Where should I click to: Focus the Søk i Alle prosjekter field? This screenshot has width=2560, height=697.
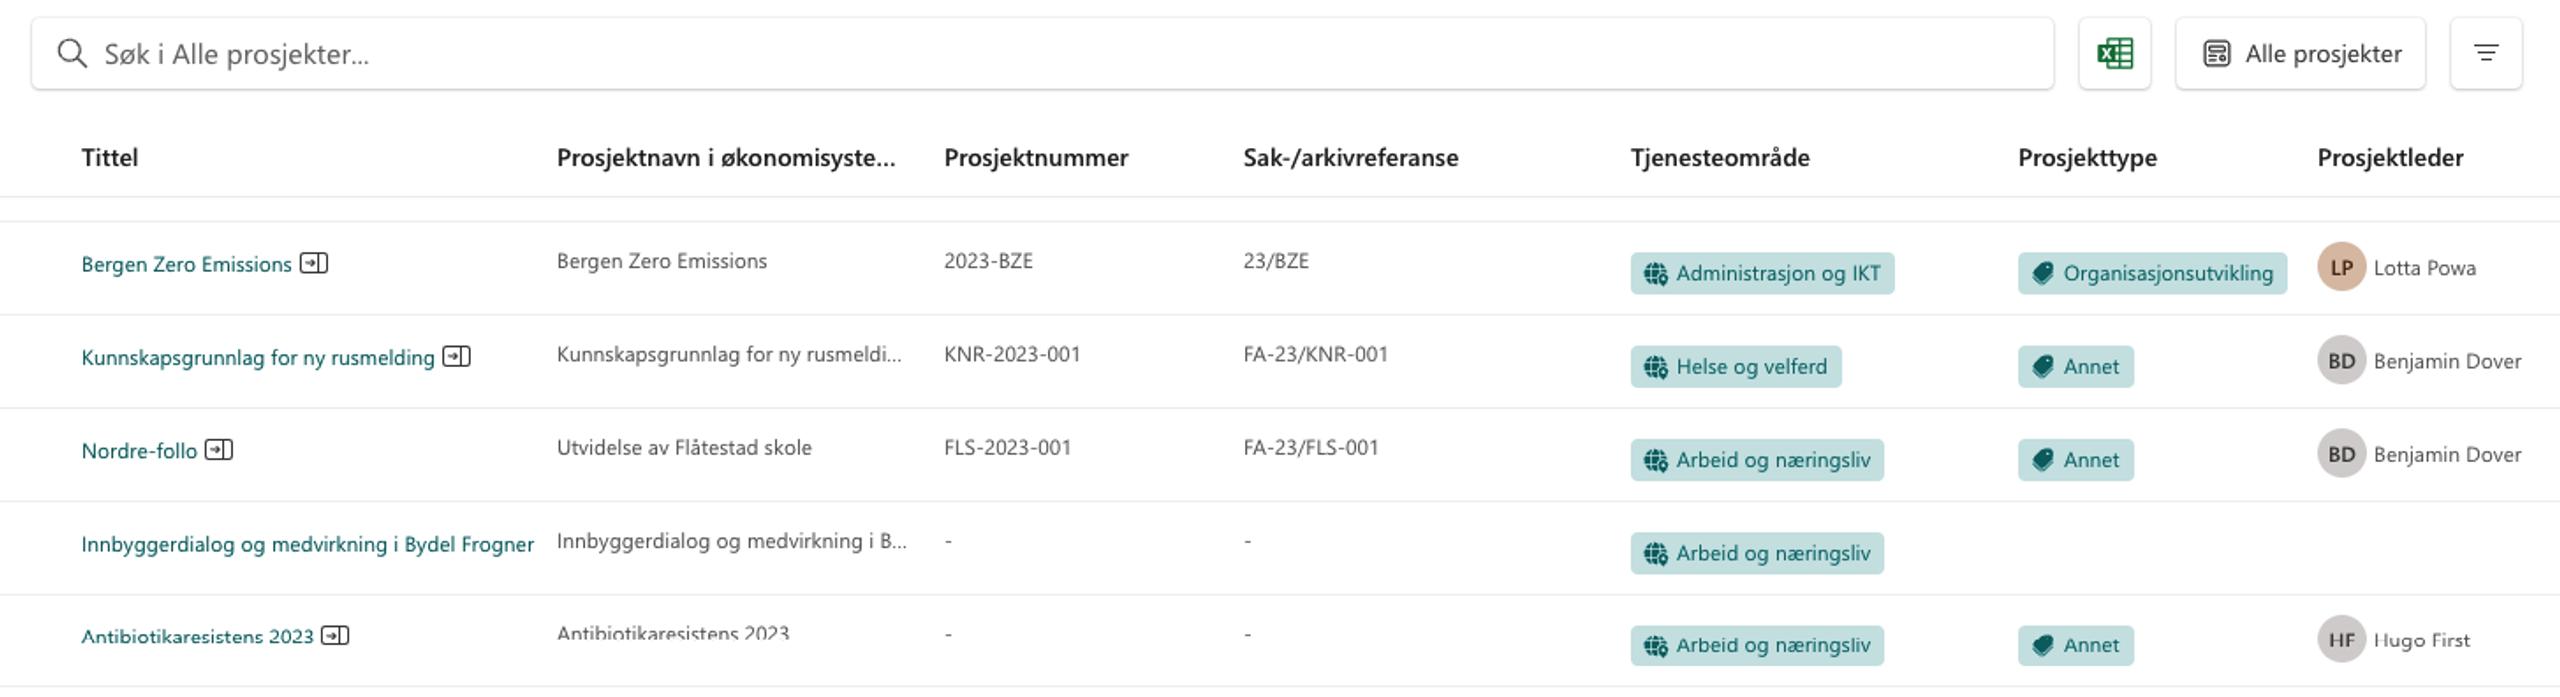pos(1042,53)
